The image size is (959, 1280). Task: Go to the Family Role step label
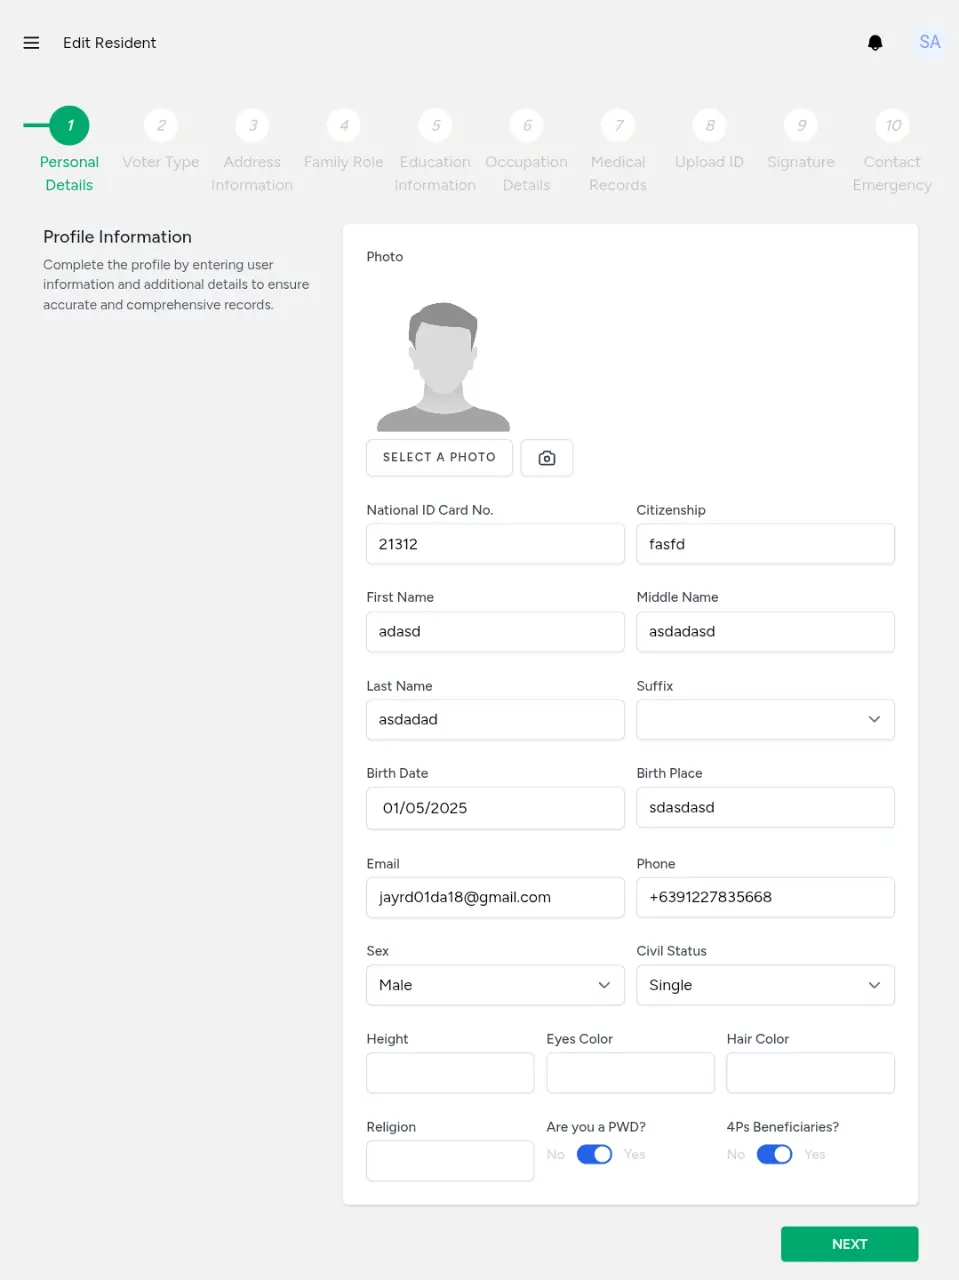(344, 162)
